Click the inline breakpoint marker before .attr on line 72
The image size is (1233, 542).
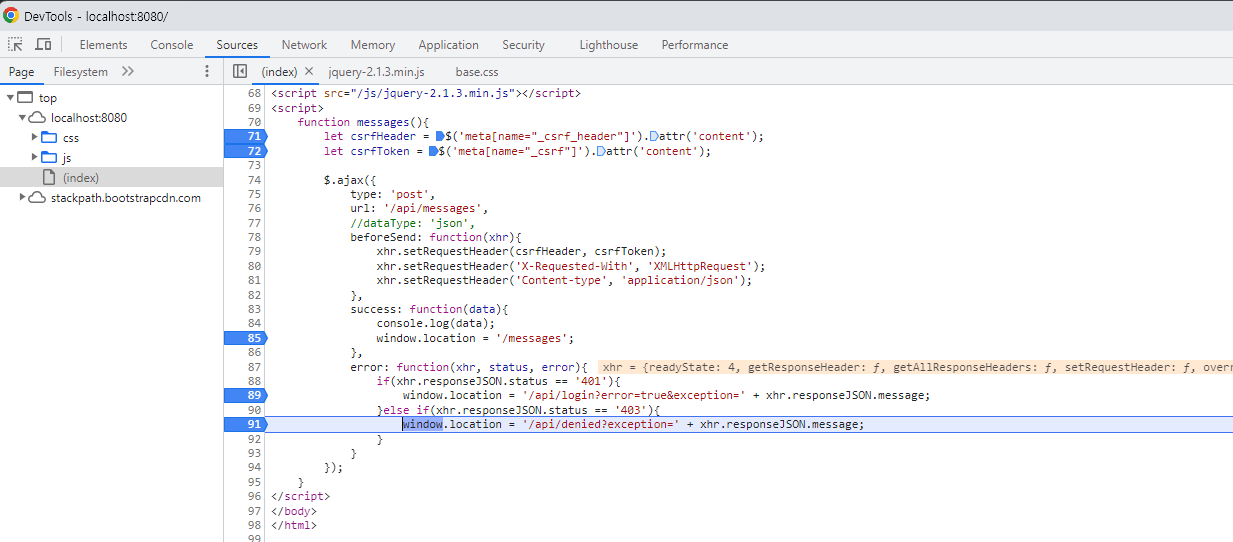click(x=601, y=151)
